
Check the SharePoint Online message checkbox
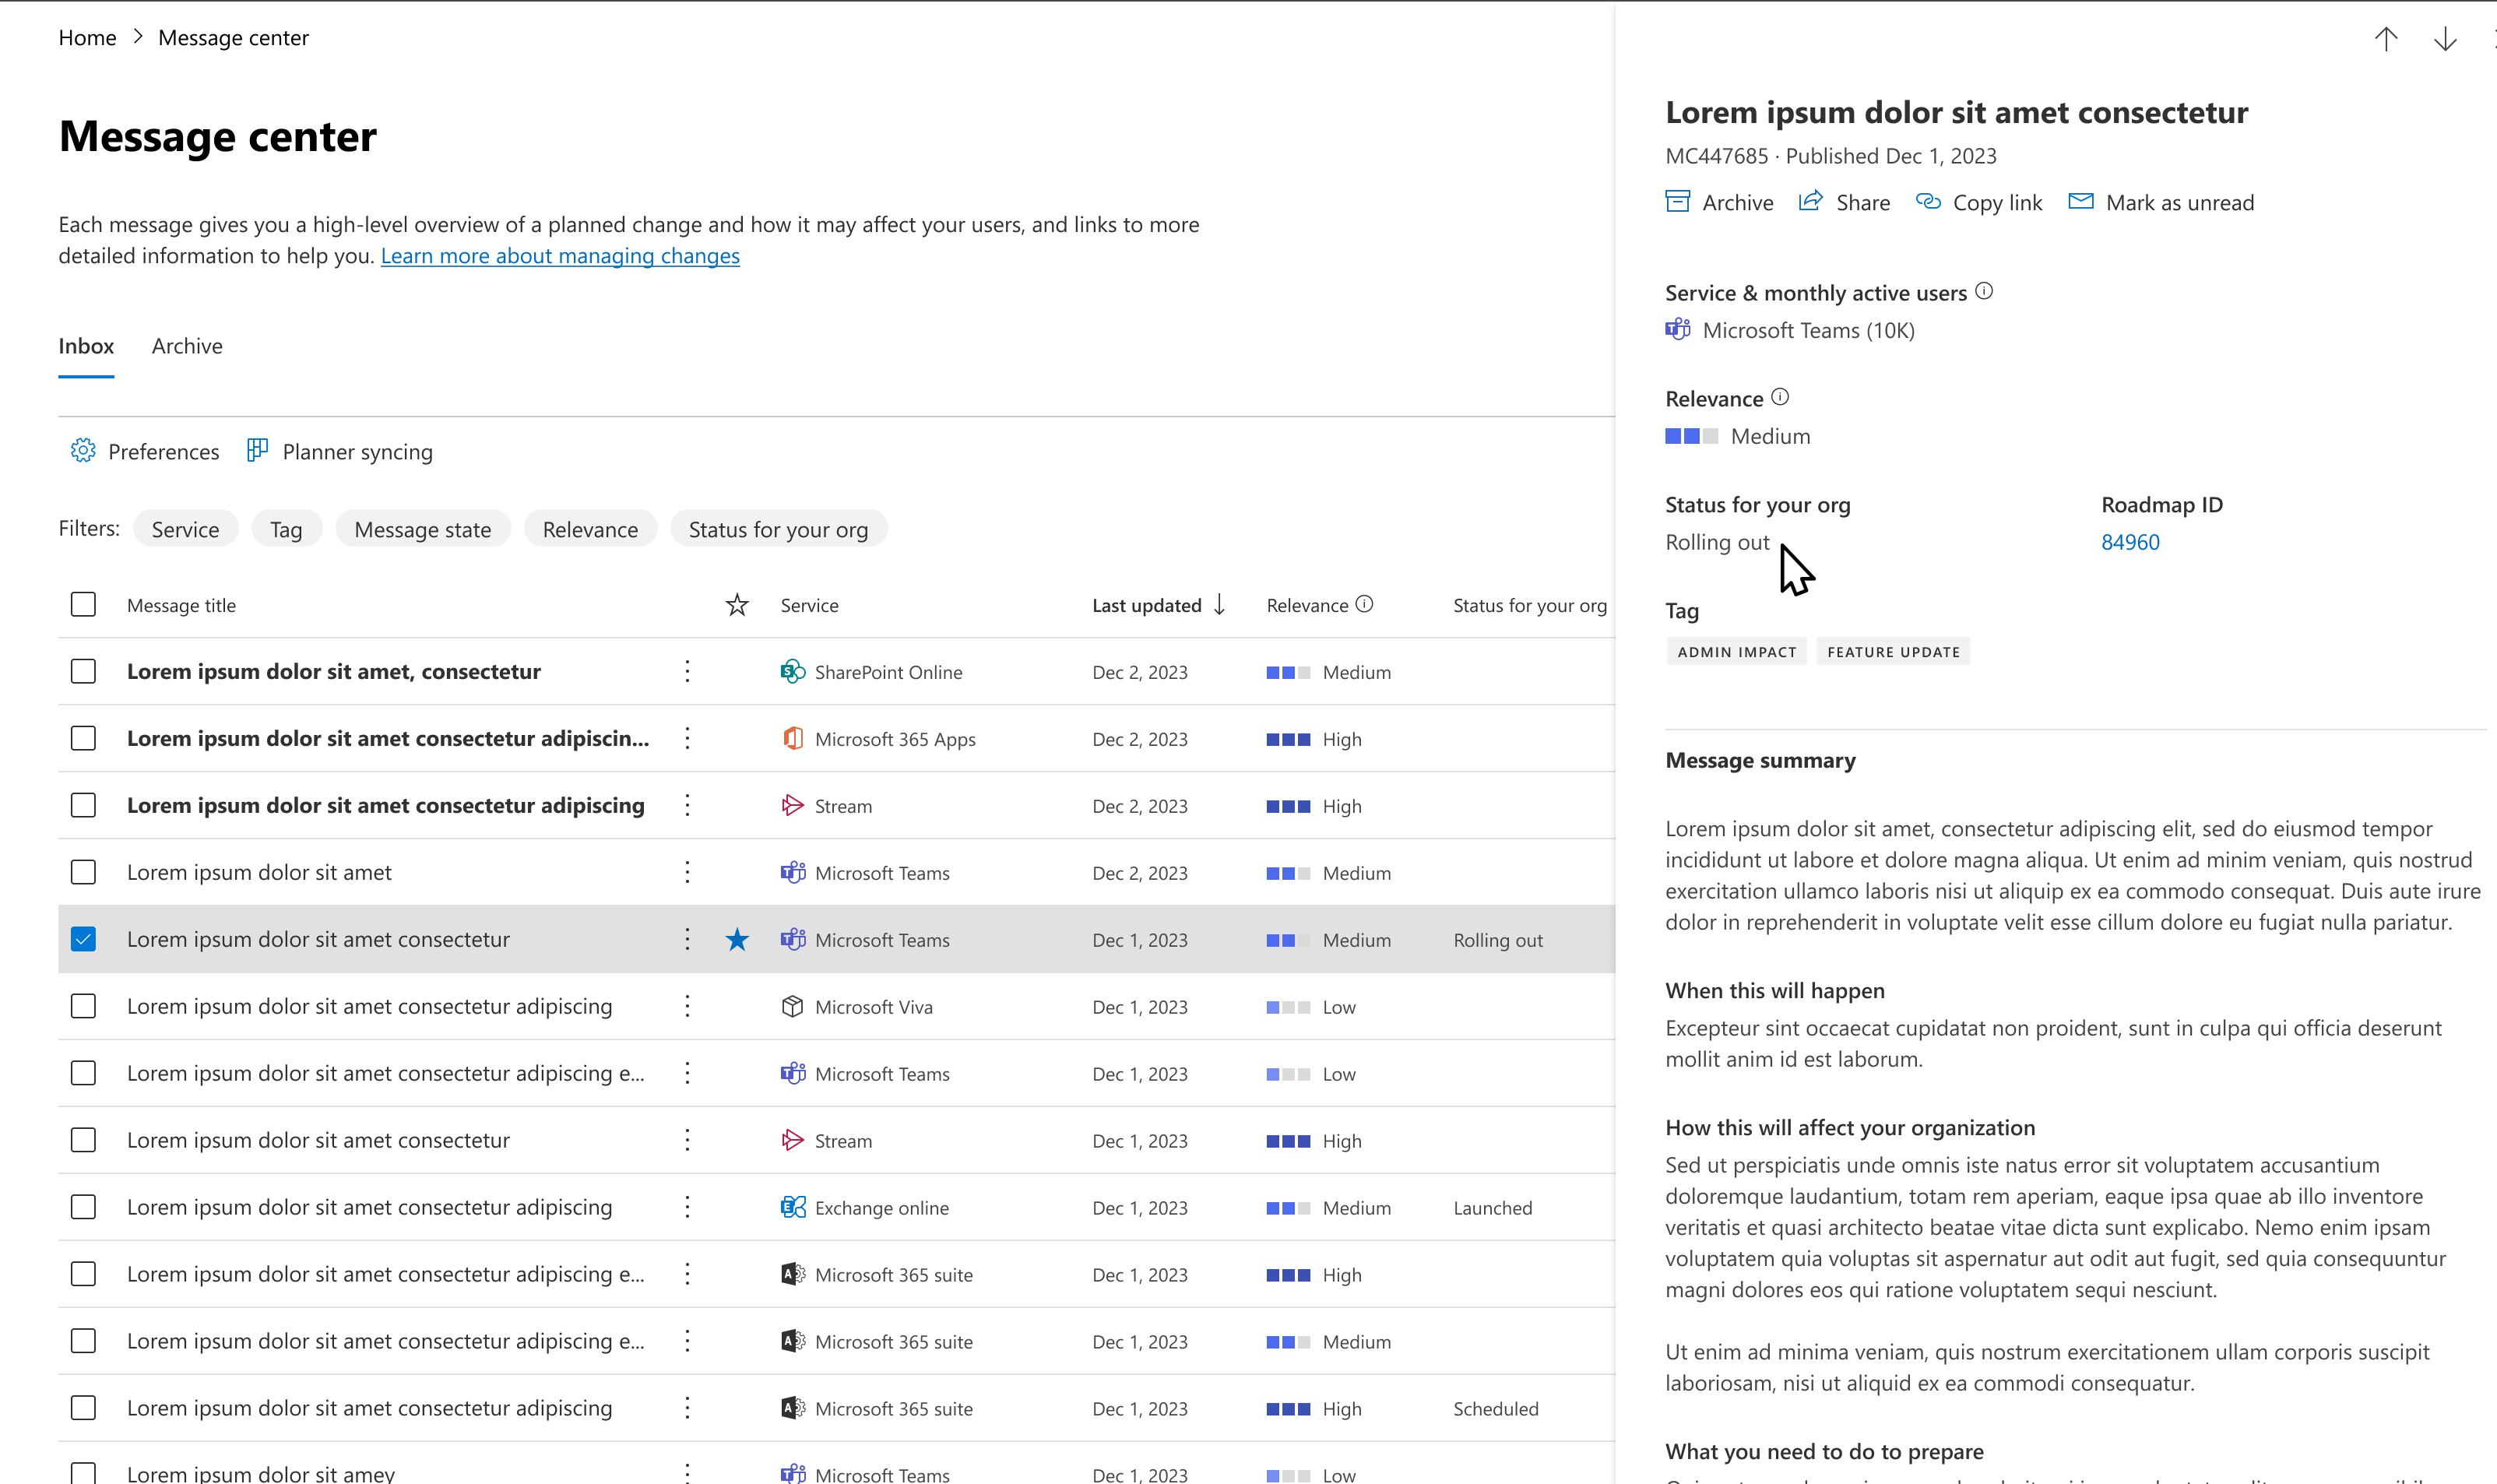coord(83,671)
